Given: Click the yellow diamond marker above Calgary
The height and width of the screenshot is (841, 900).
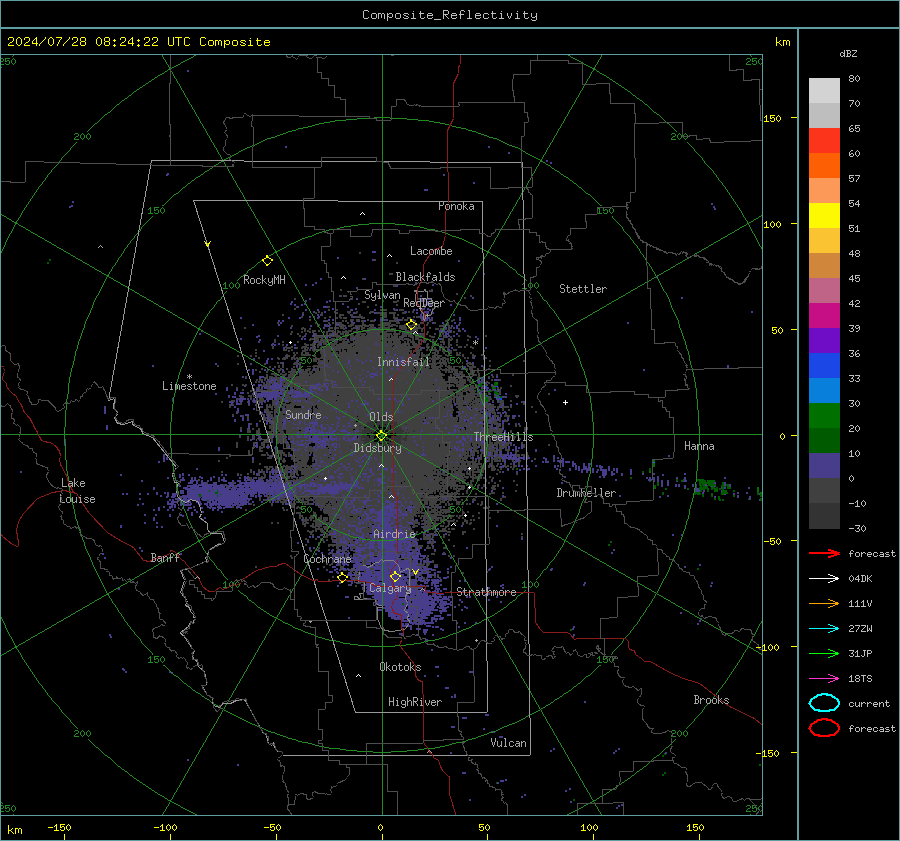Looking at the screenshot, I should pyautogui.click(x=395, y=576).
